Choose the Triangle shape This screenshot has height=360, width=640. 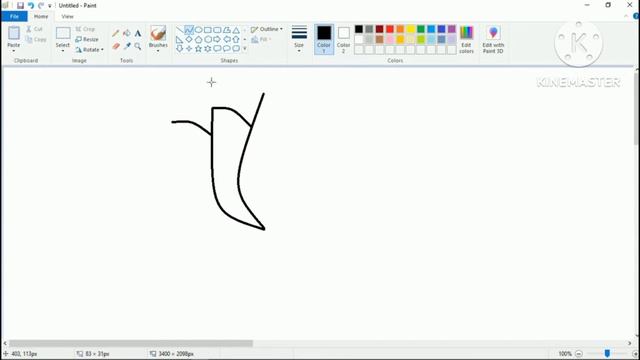pyautogui.click(x=236, y=30)
